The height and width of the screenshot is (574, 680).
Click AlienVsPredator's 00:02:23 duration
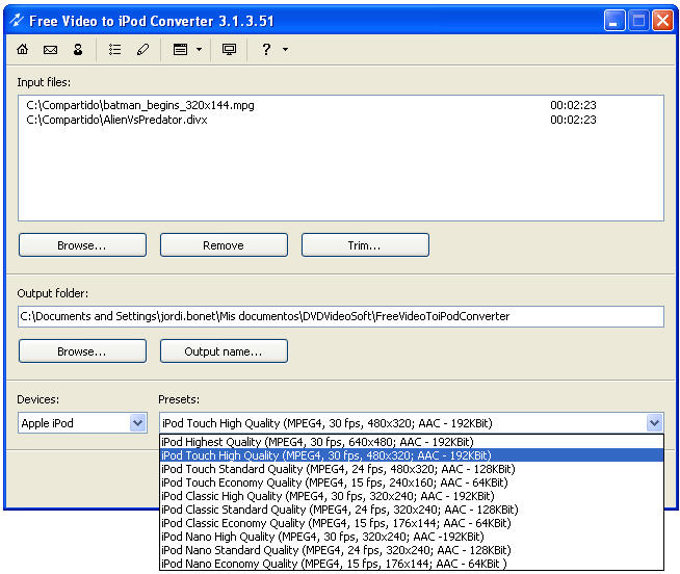[x=573, y=120]
